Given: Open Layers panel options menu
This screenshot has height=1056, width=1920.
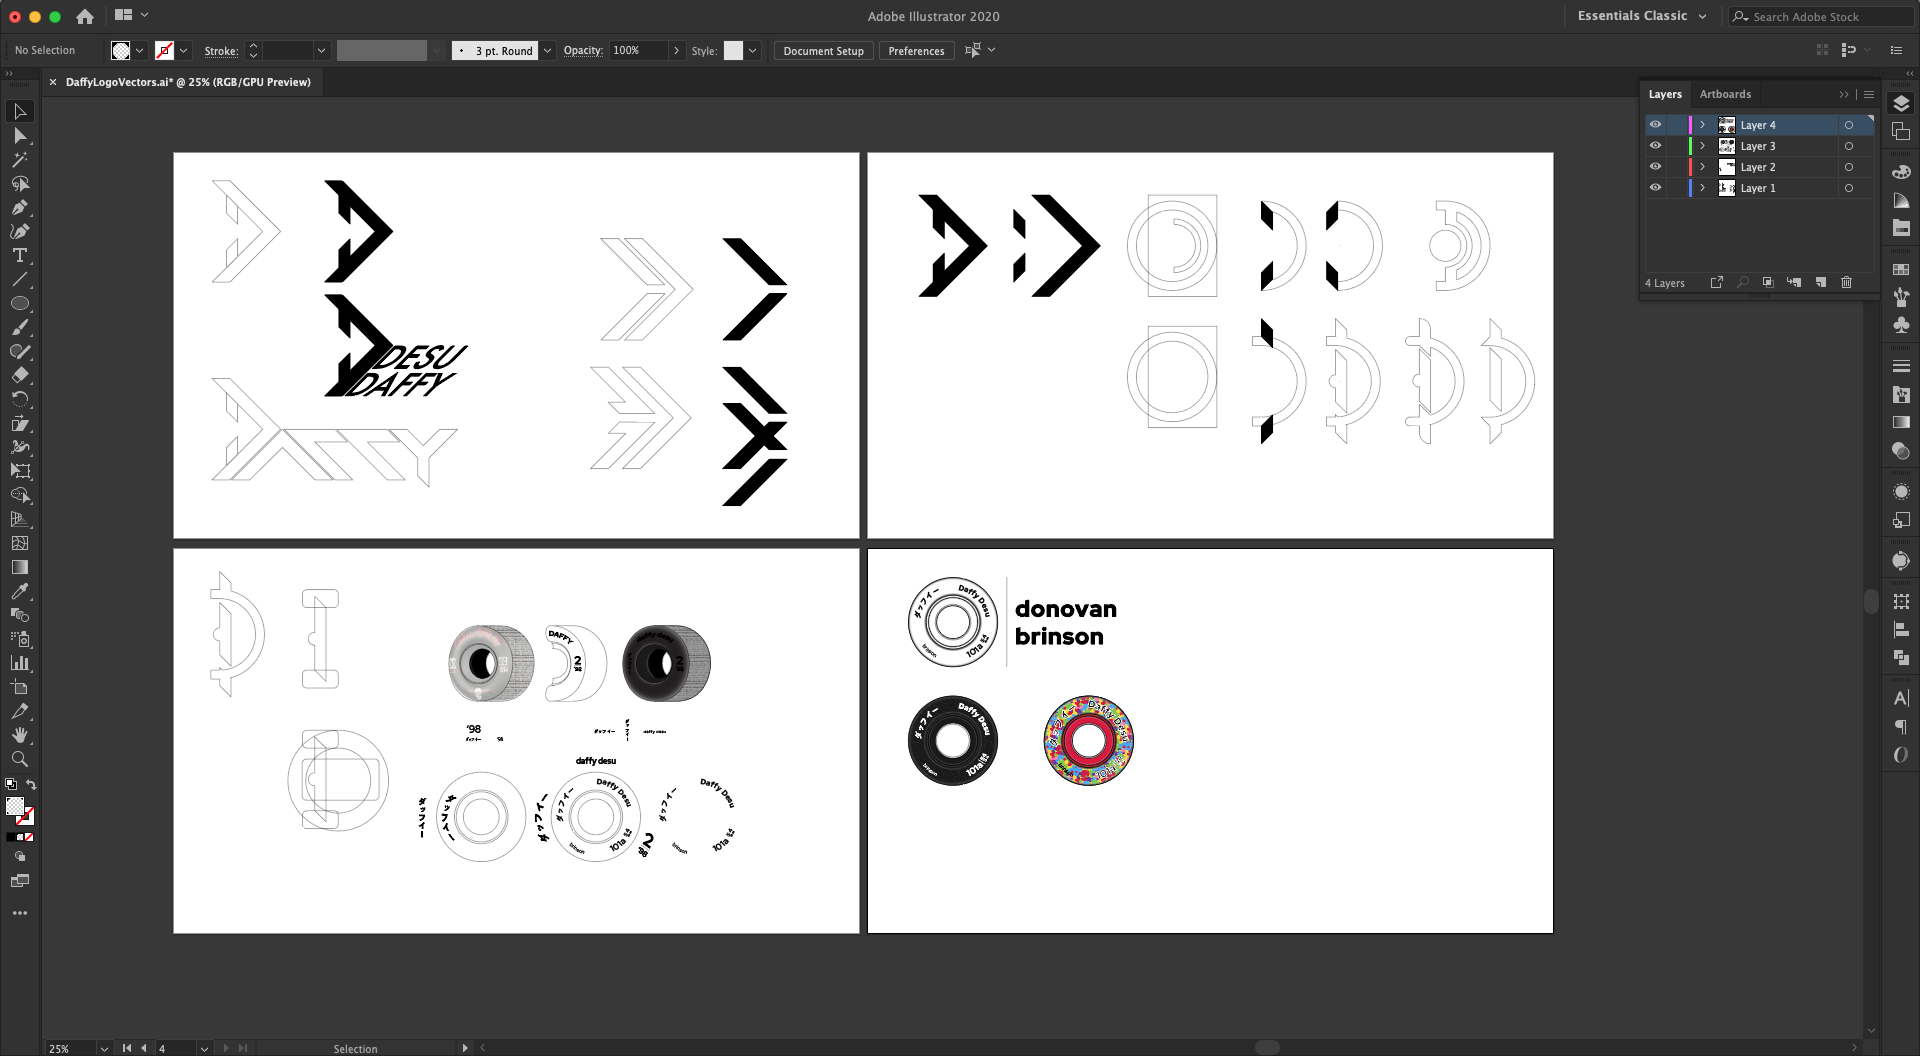Looking at the screenshot, I should pyautogui.click(x=1869, y=94).
